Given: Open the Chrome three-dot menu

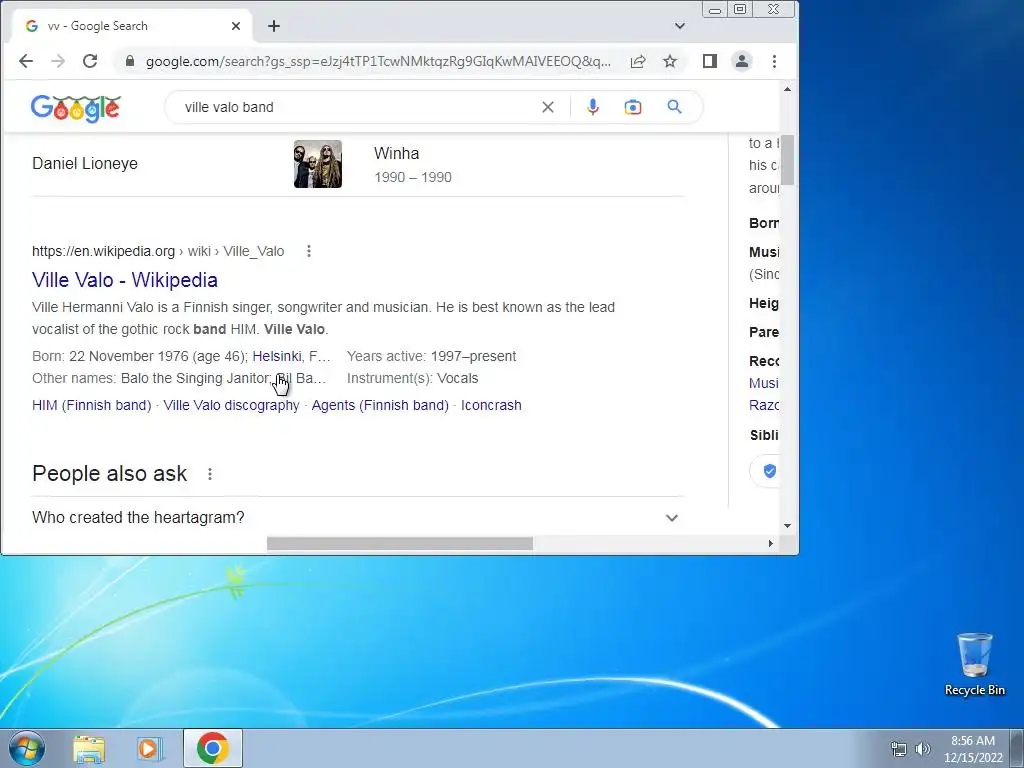Looking at the screenshot, I should coord(774,61).
